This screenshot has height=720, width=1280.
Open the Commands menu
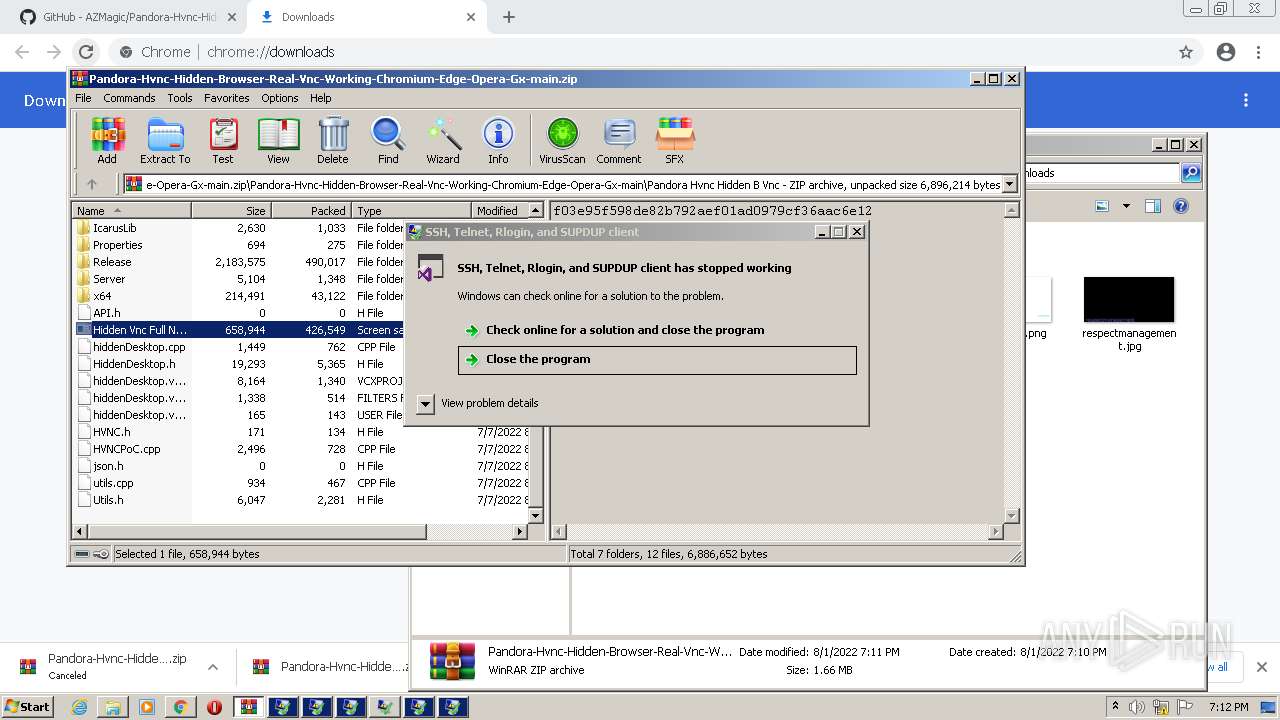129,98
